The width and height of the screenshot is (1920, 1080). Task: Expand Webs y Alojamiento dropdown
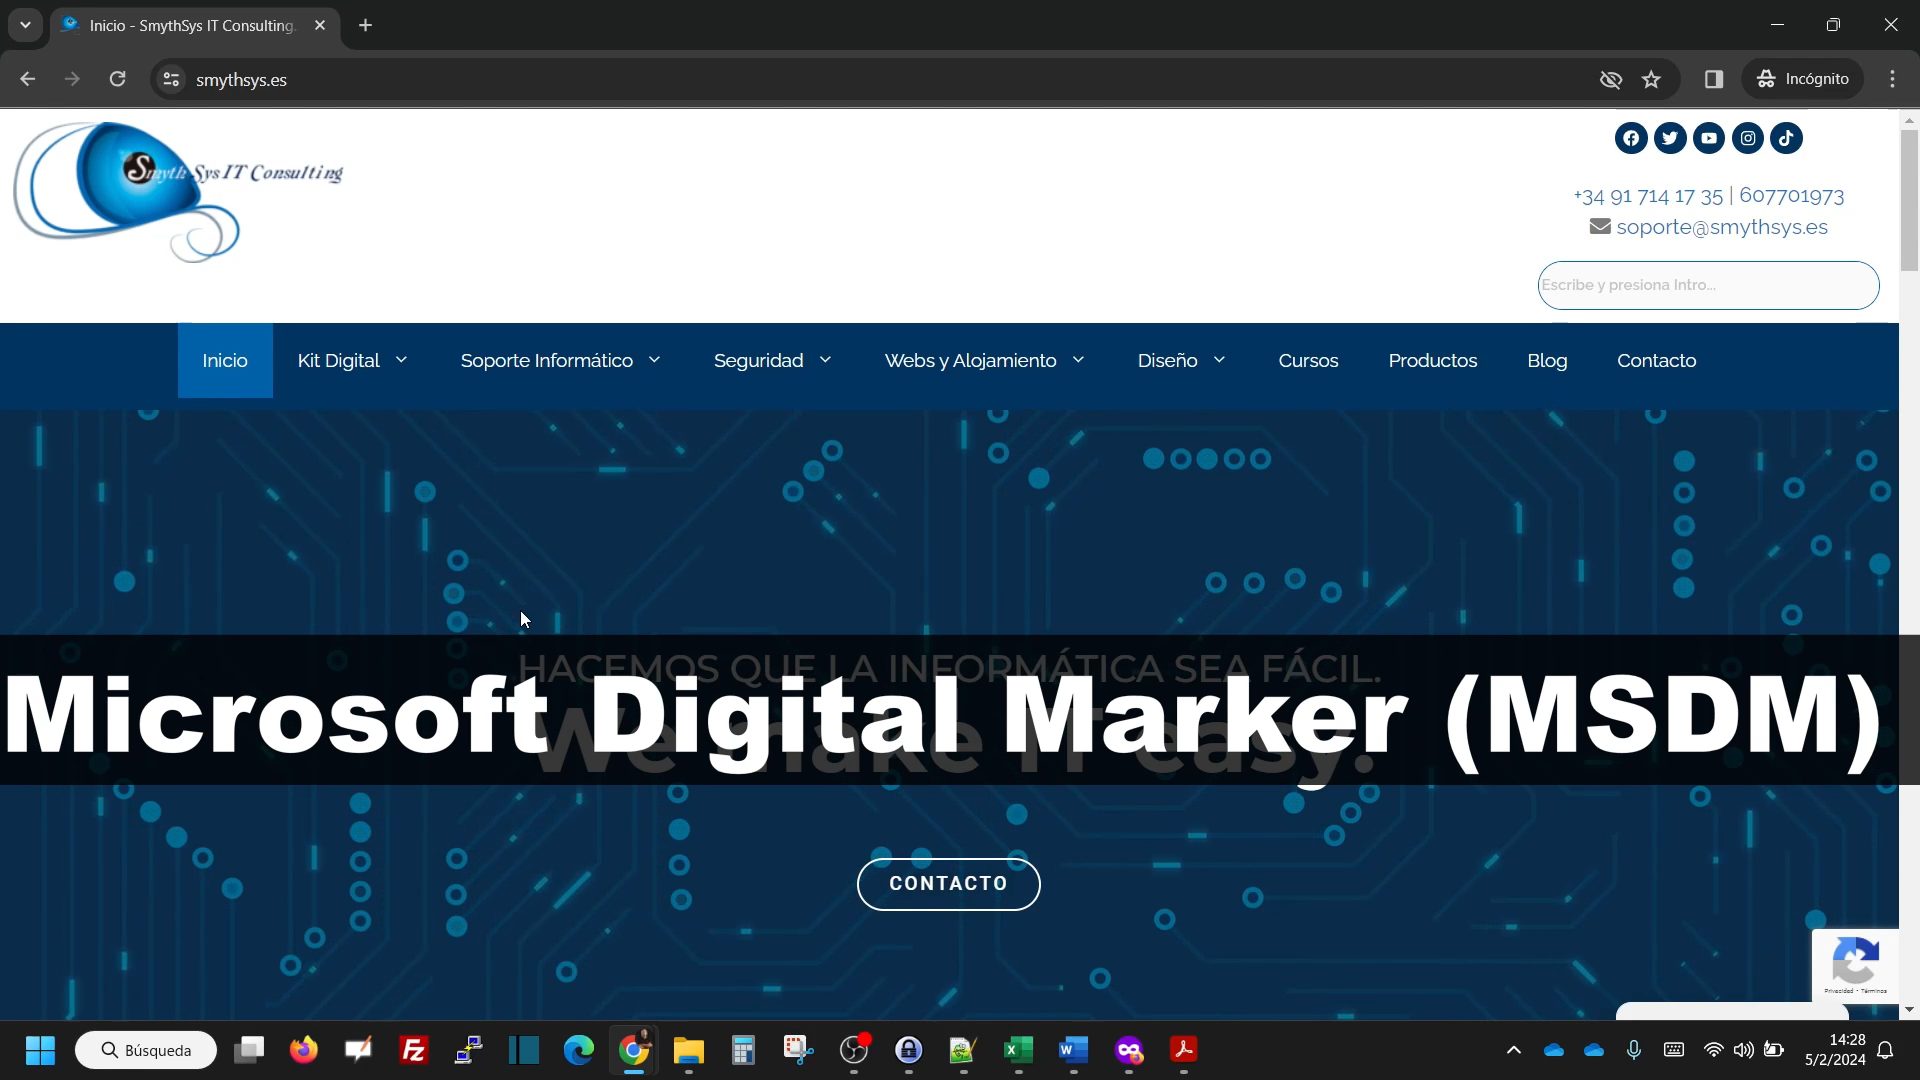tap(1078, 360)
